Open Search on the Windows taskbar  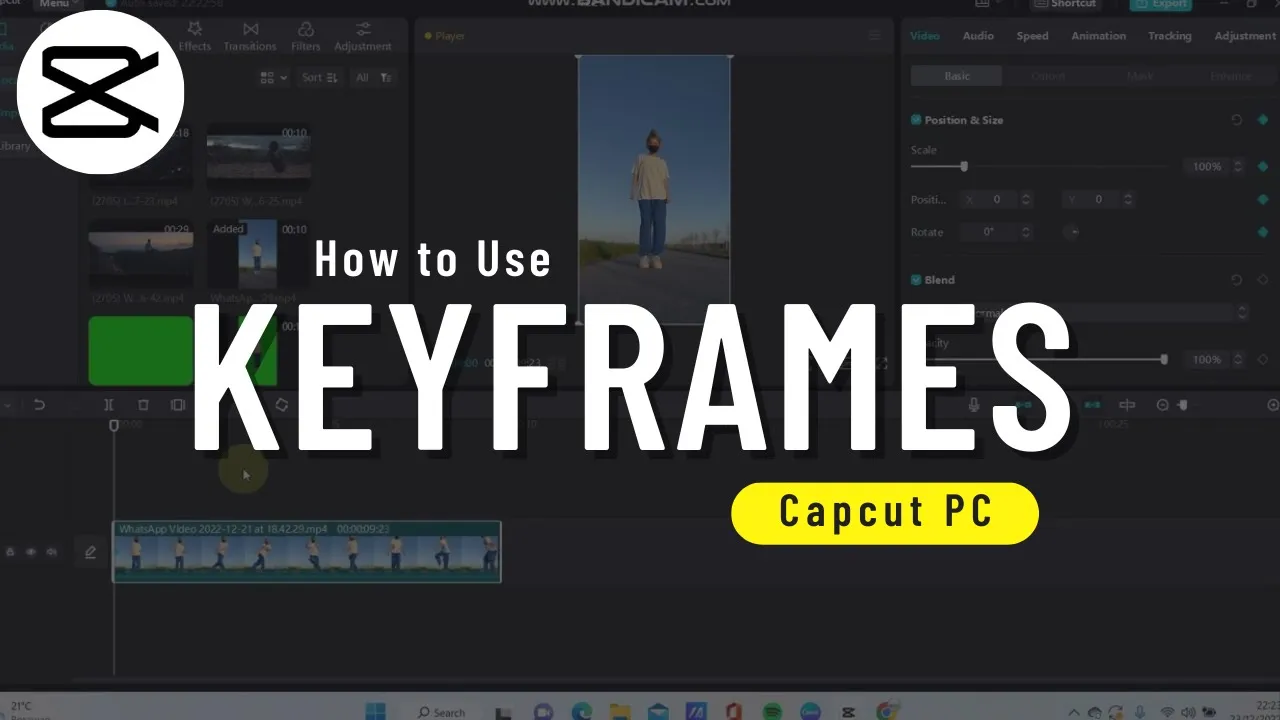pyautogui.click(x=442, y=712)
